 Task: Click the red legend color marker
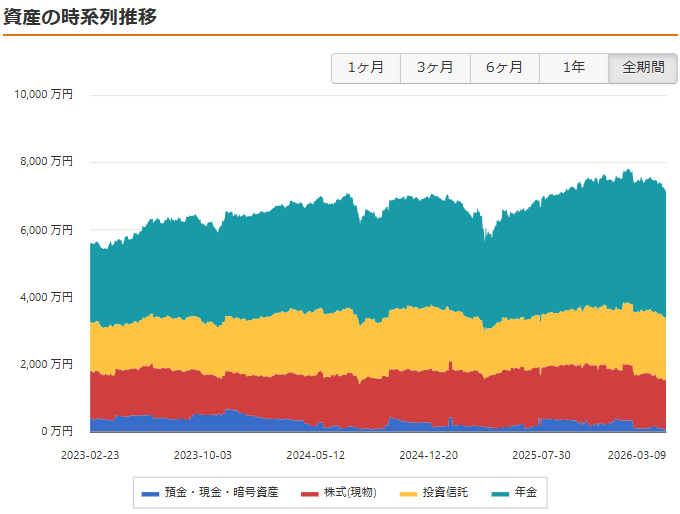(x=308, y=494)
